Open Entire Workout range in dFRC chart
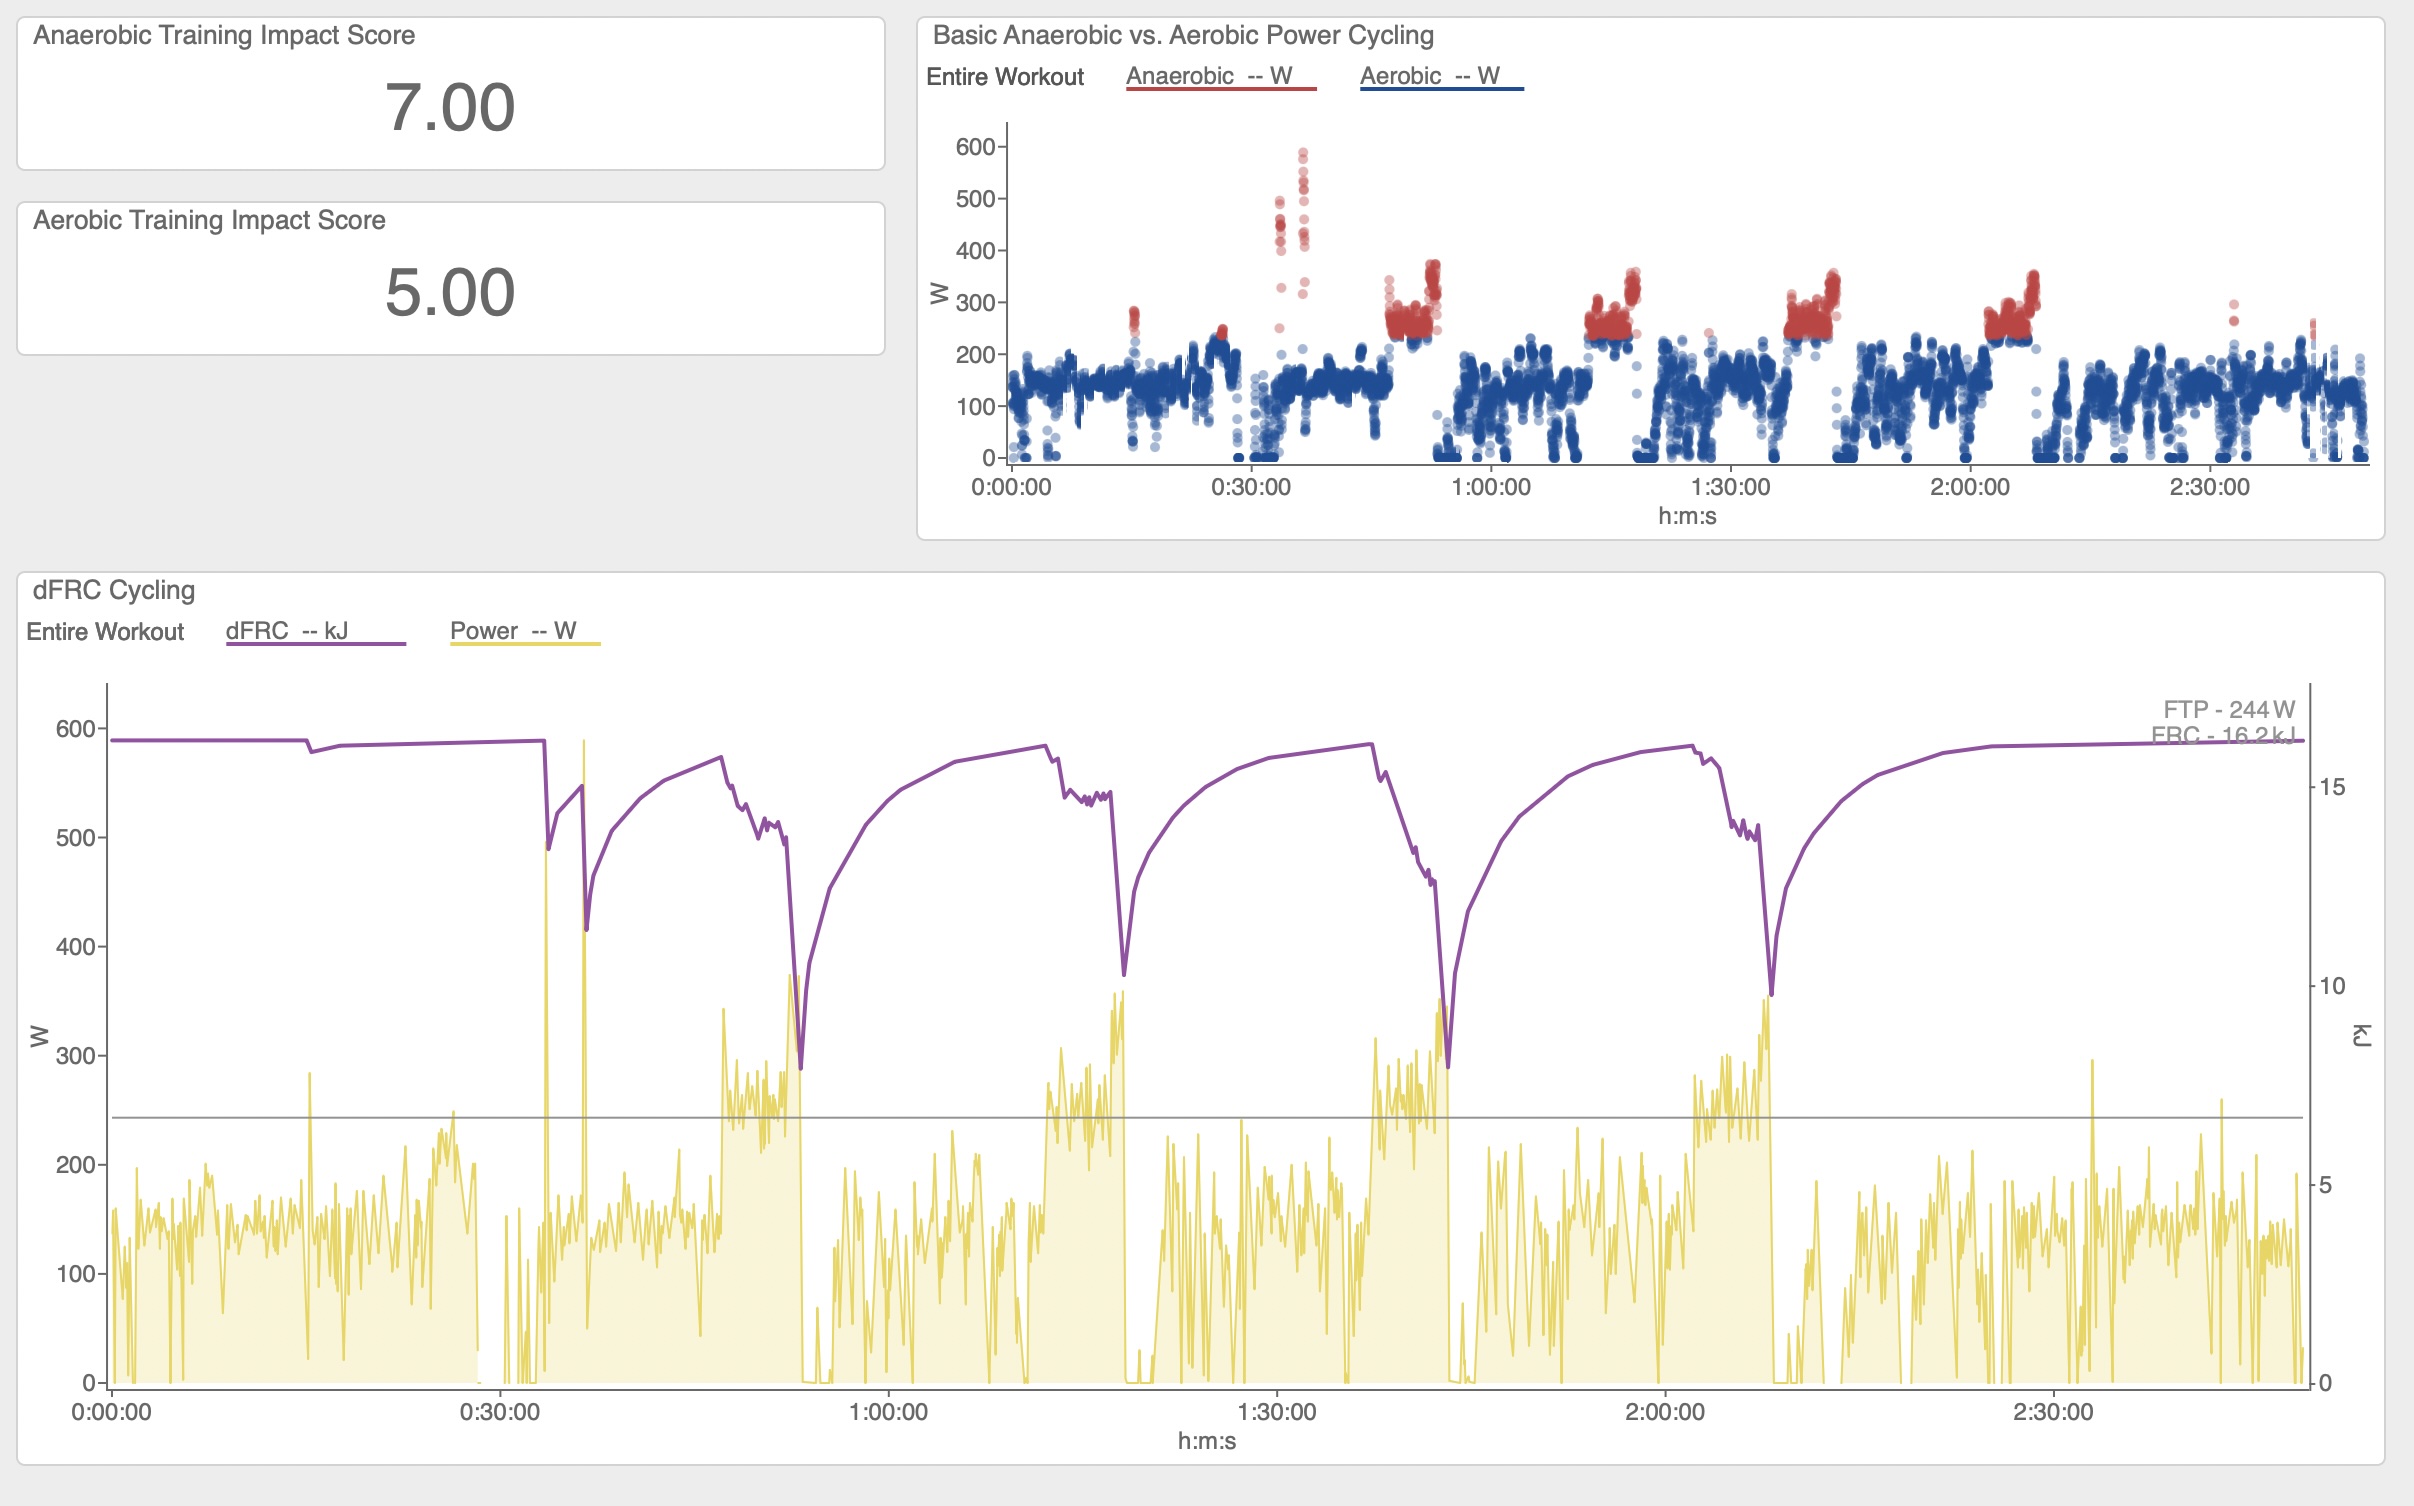Image resolution: width=2414 pixels, height=1506 pixels. [x=105, y=632]
